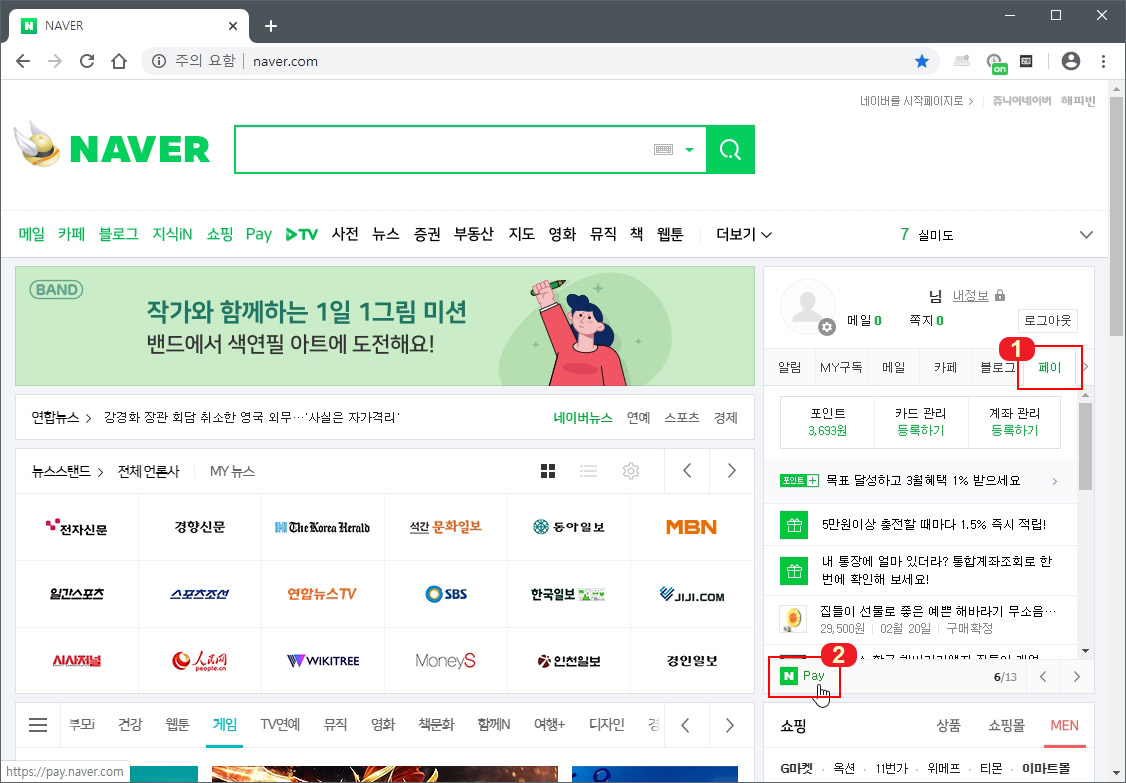Select TV연예 topic tab
The width and height of the screenshot is (1126, 783).
(x=280, y=724)
